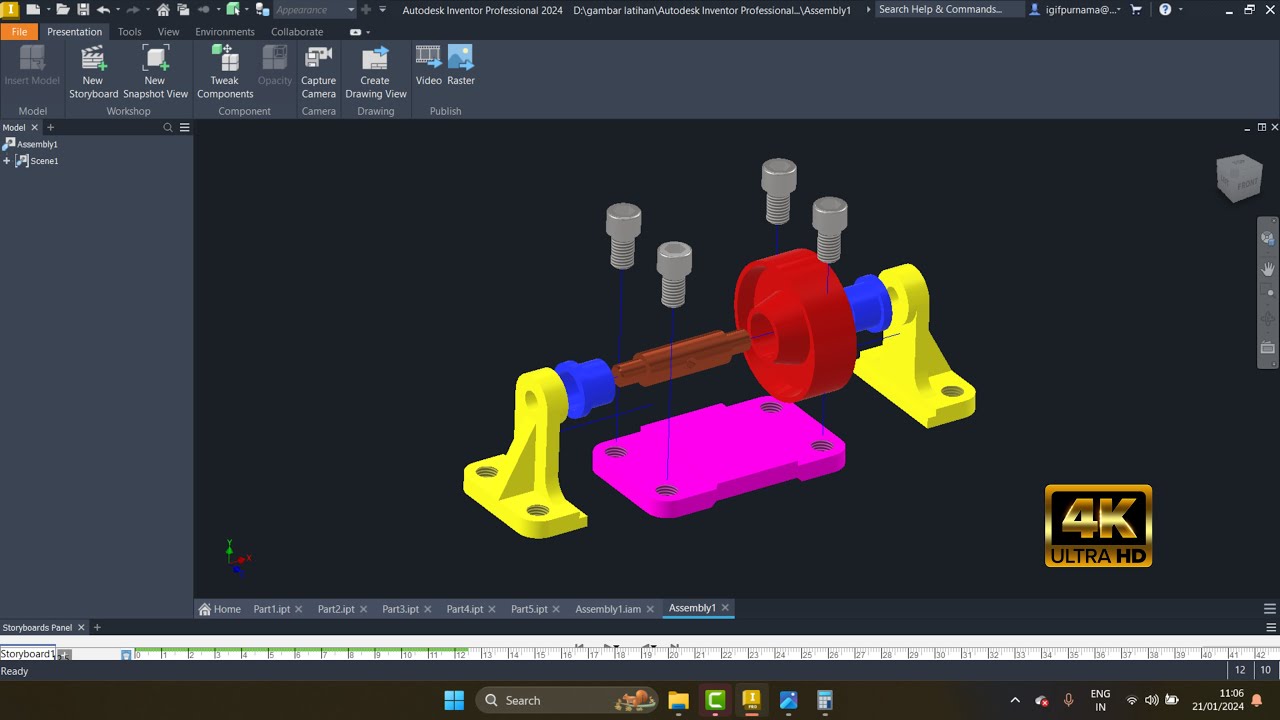This screenshot has width=1280, height=720.
Task: Click the Autodesk App Store cart icon
Action: pos(1136,9)
